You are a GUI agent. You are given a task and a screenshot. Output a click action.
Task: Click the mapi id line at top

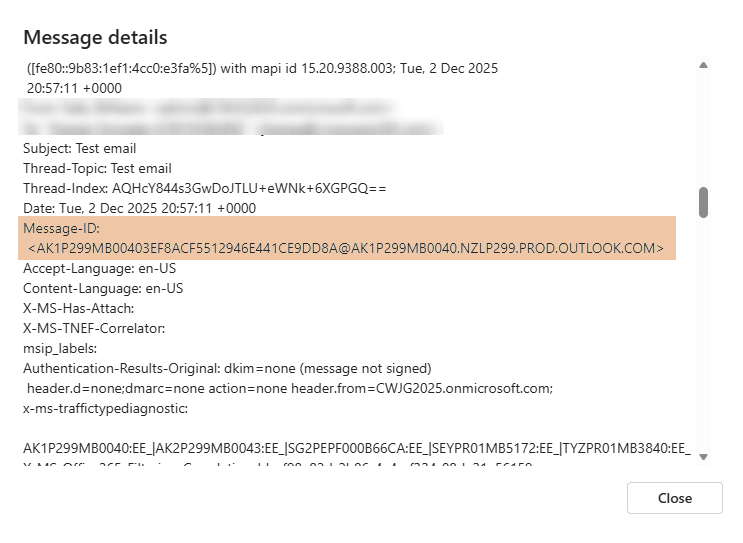262,68
